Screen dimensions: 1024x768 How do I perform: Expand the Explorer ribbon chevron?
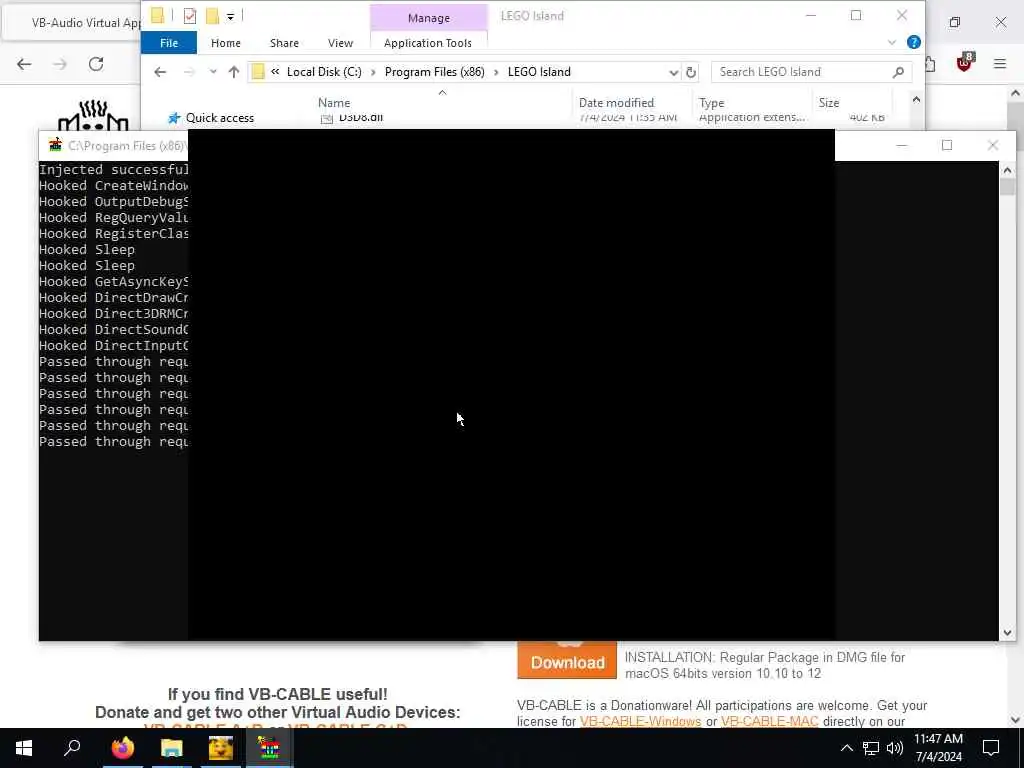coord(891,42)
